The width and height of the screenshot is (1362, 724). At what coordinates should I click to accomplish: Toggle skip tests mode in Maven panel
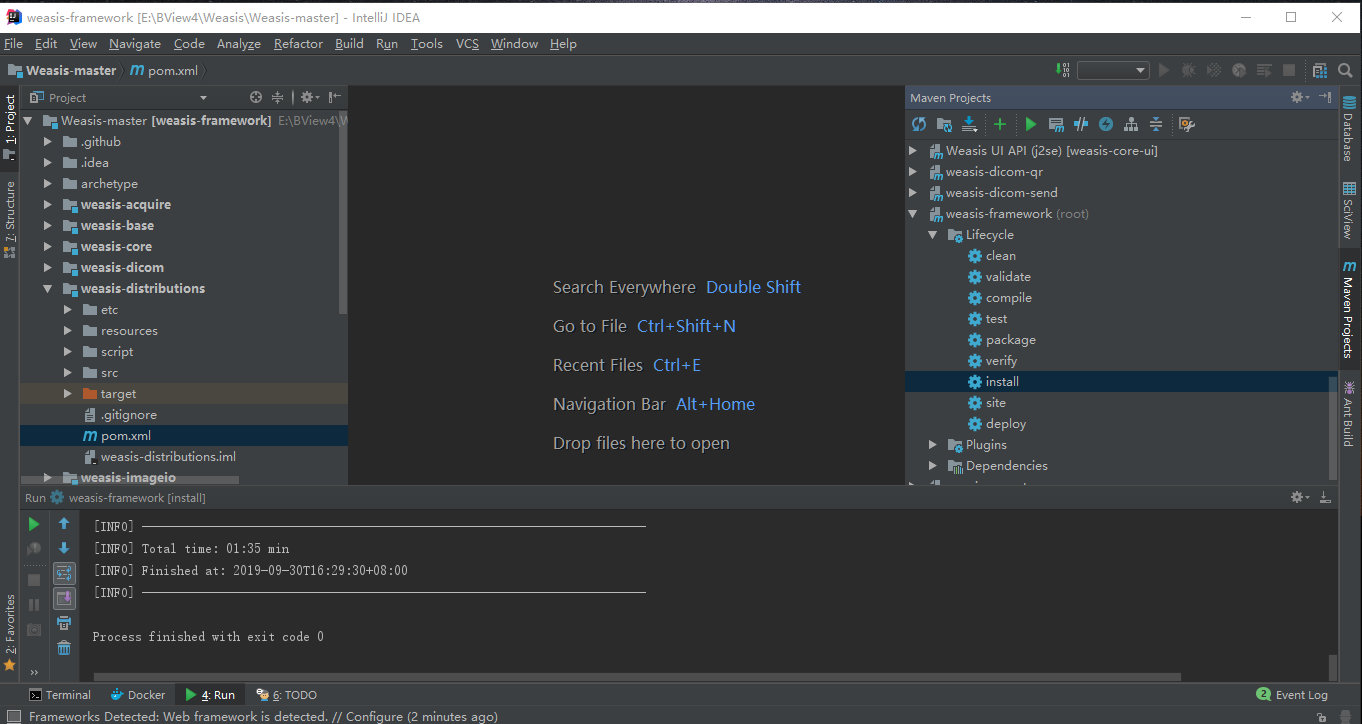(1081, 123)
